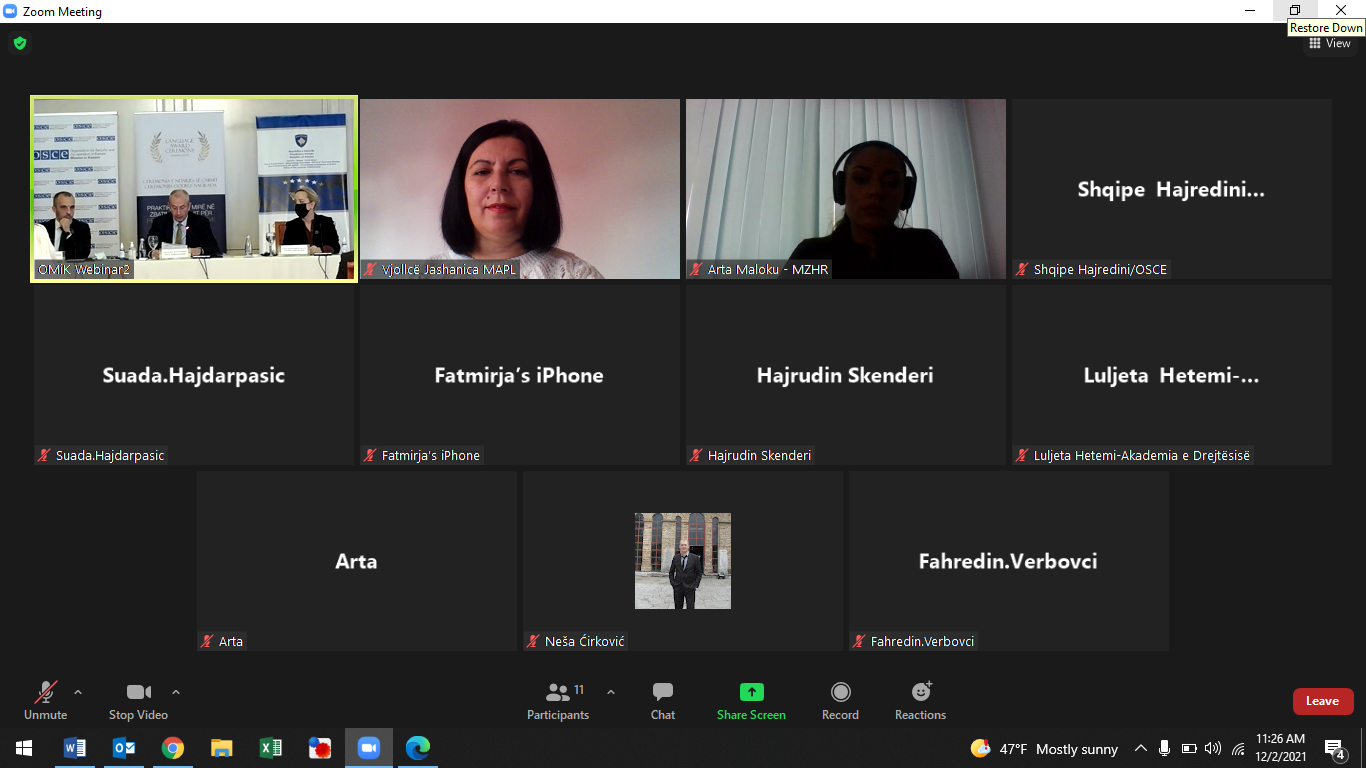
Task: Open the Chat panel
Action: pos(662,700)
